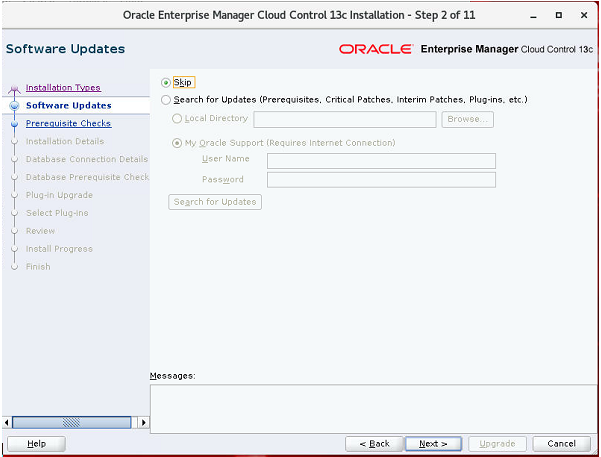The width and height of the screenshot is (601, 457).
Task: Click the Password input field
Action: point(381,180)
